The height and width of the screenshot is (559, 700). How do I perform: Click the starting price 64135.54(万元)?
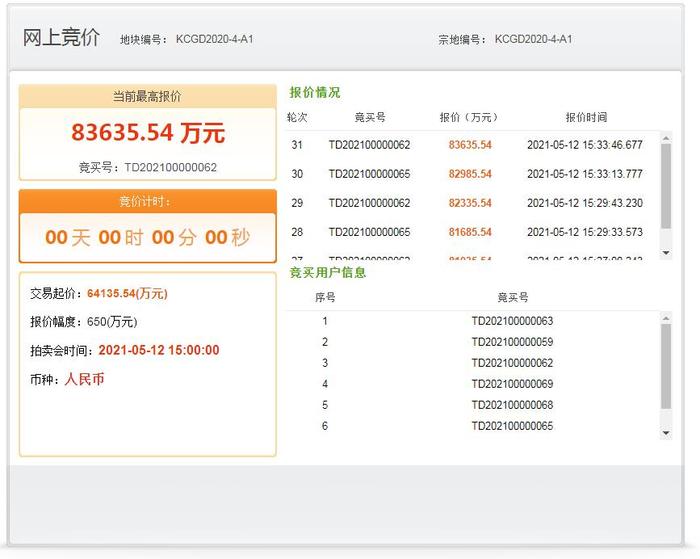point(127,293)
